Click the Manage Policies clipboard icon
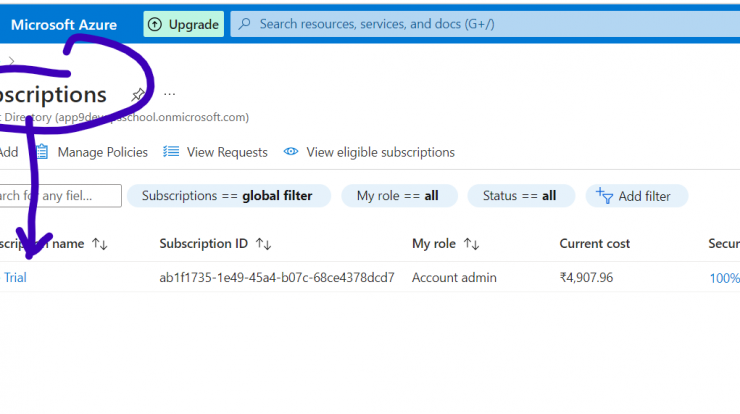 click(42, 152)
